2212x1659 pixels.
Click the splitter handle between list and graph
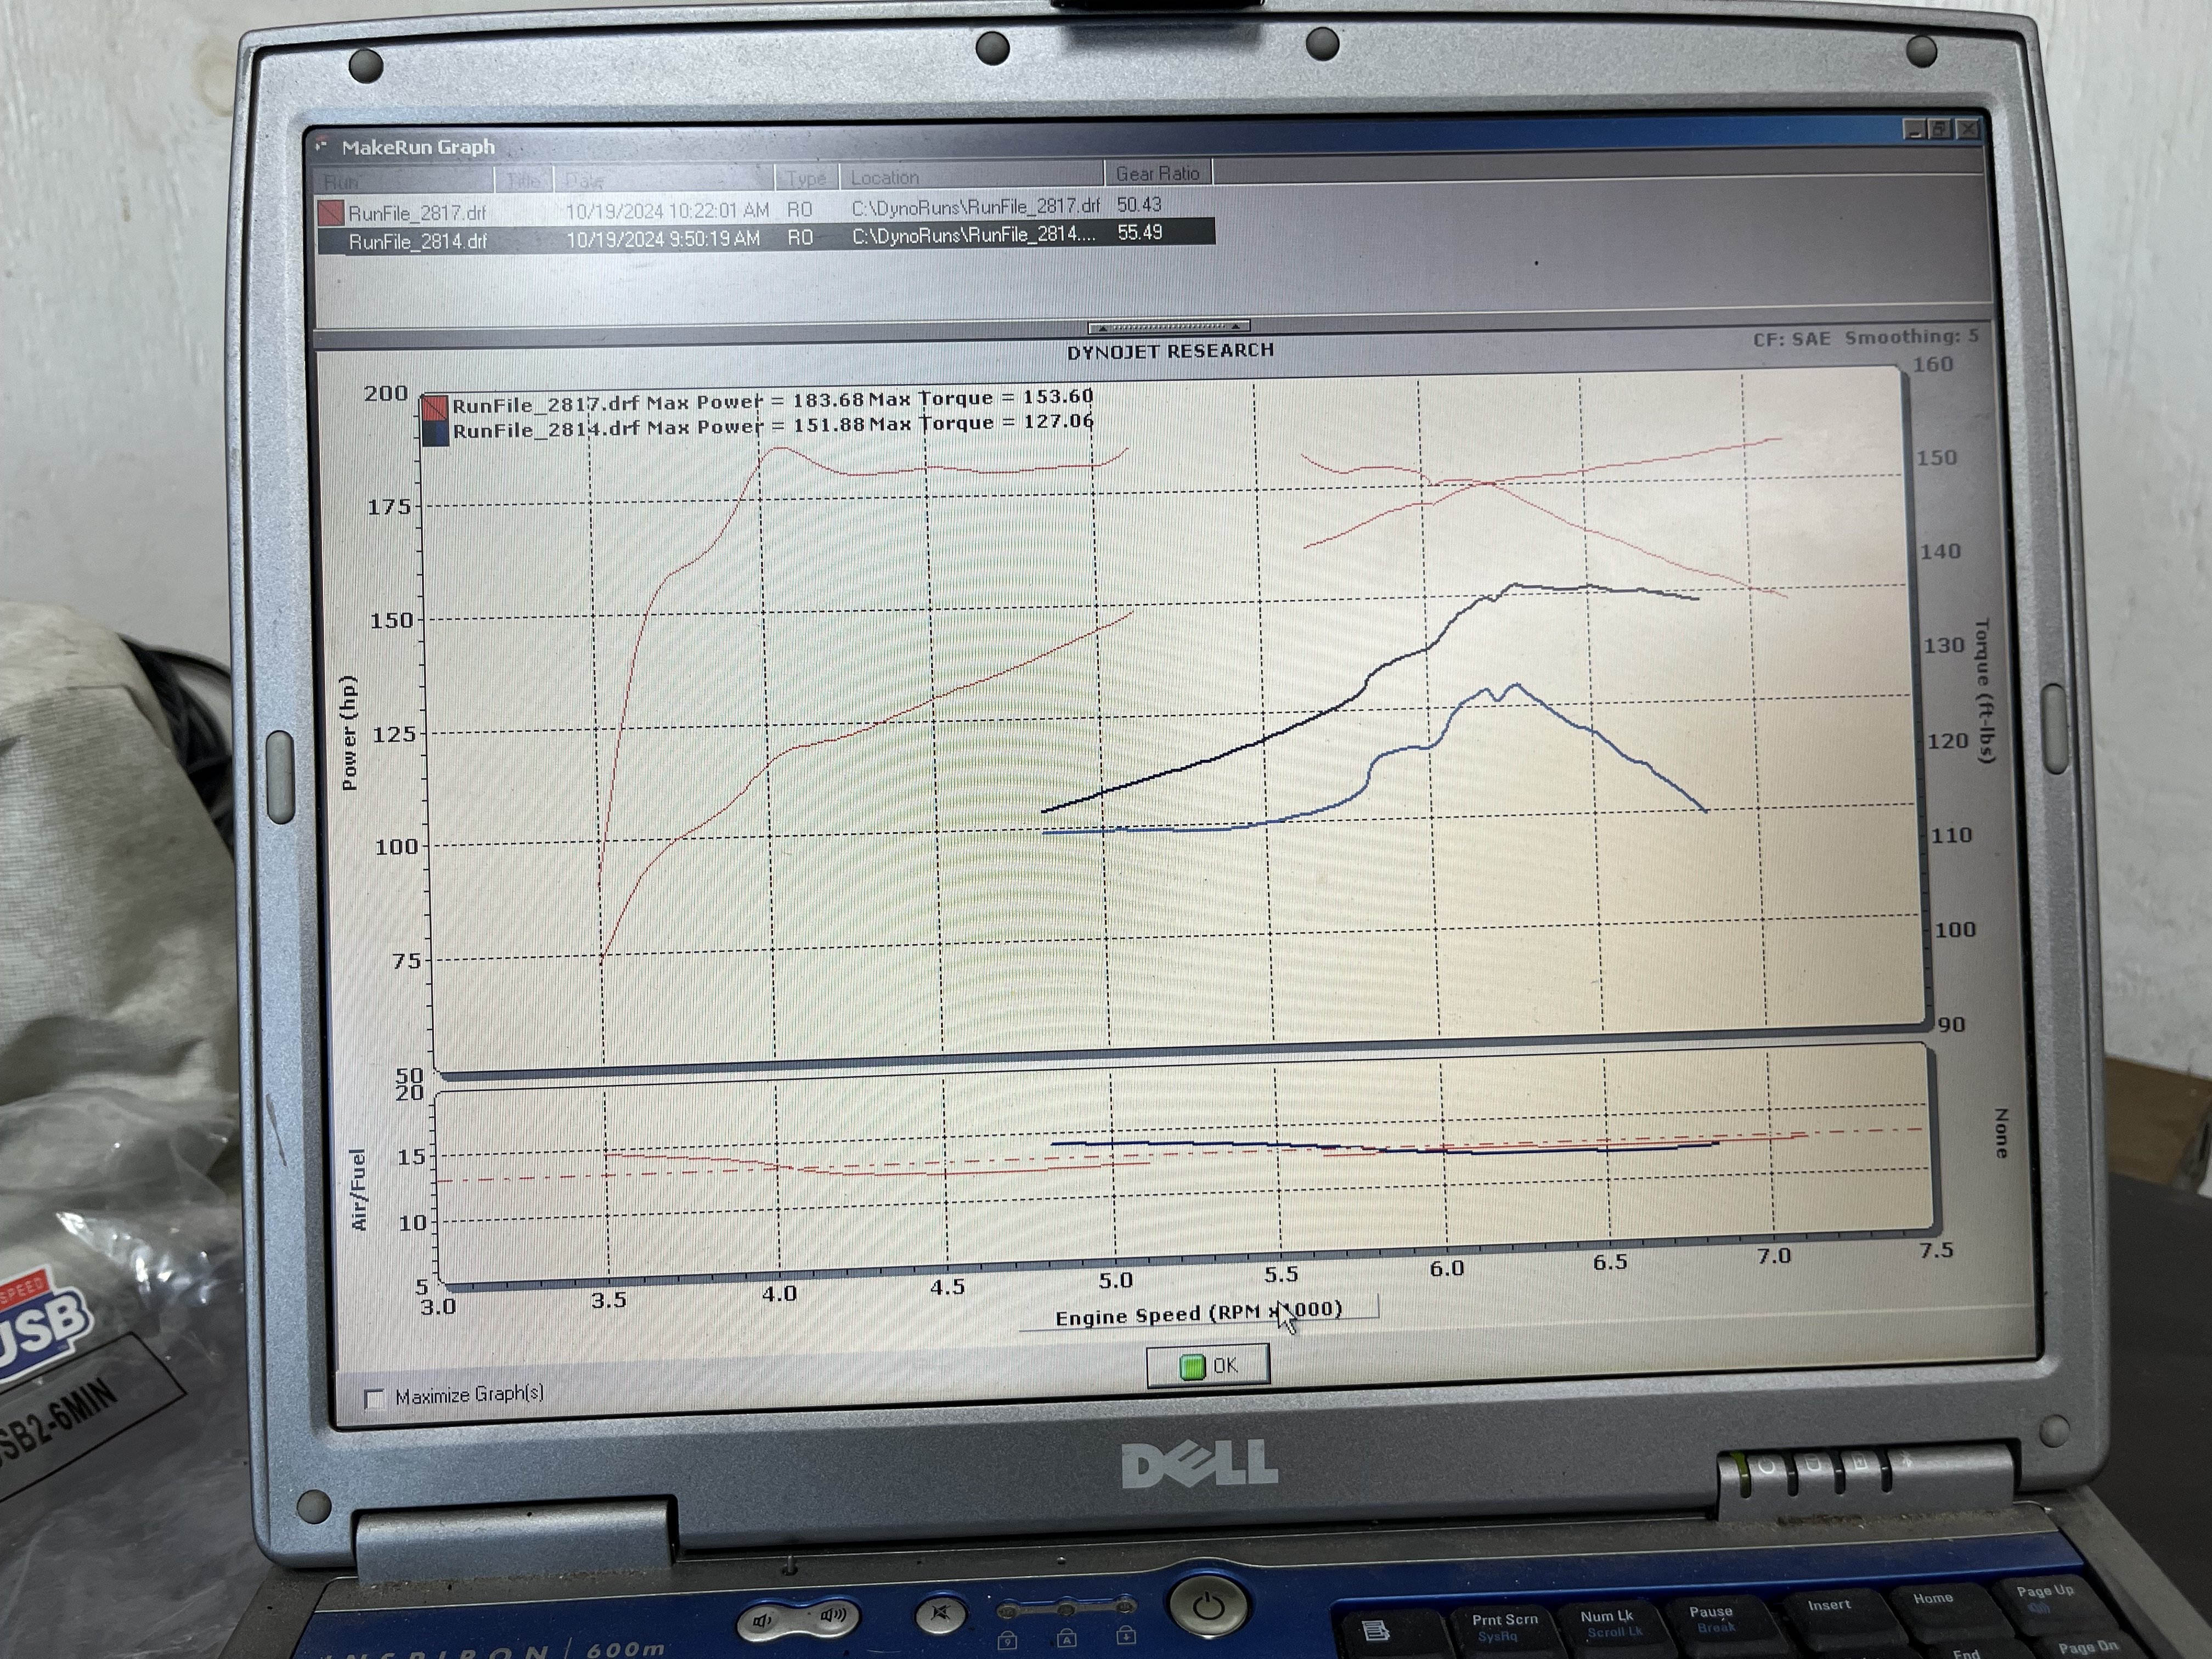tap(1168, 326)
